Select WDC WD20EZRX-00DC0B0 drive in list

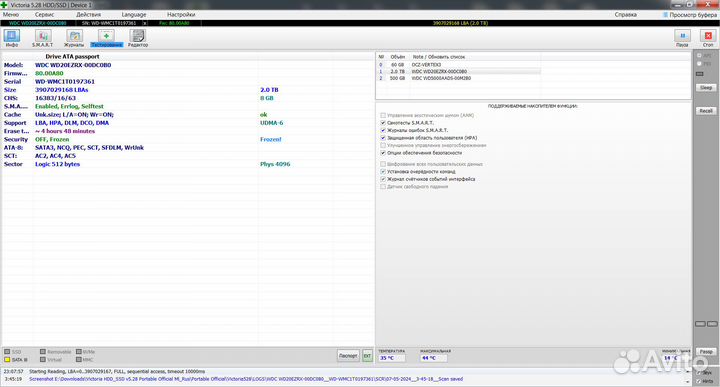tap(459, 72)
